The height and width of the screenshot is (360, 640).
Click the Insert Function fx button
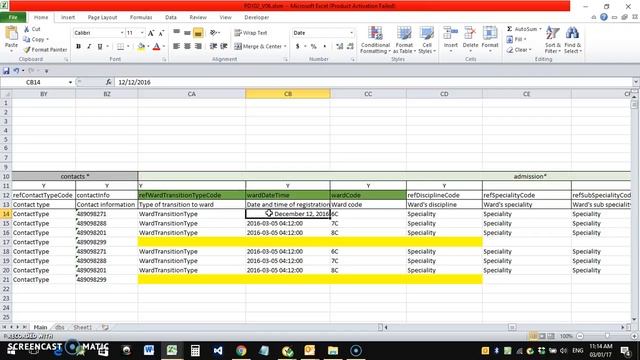(108, 82)
